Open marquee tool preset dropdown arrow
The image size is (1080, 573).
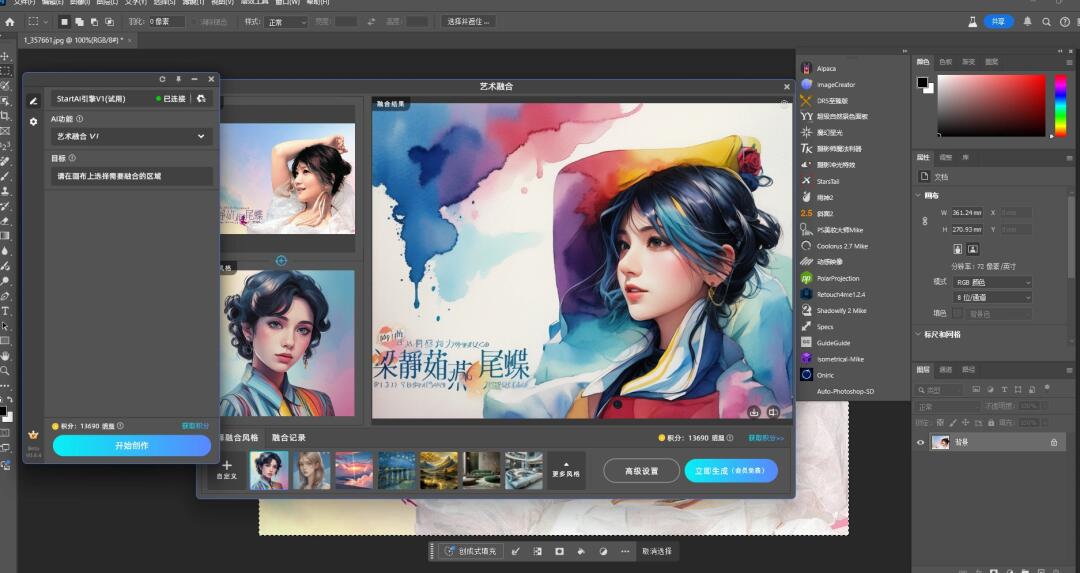[47, 22]
